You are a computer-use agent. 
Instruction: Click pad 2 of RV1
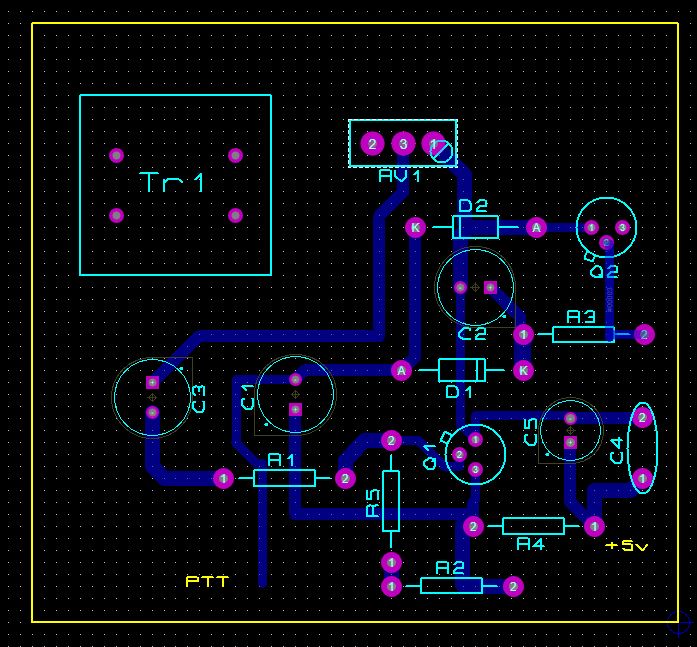[372, 144]
